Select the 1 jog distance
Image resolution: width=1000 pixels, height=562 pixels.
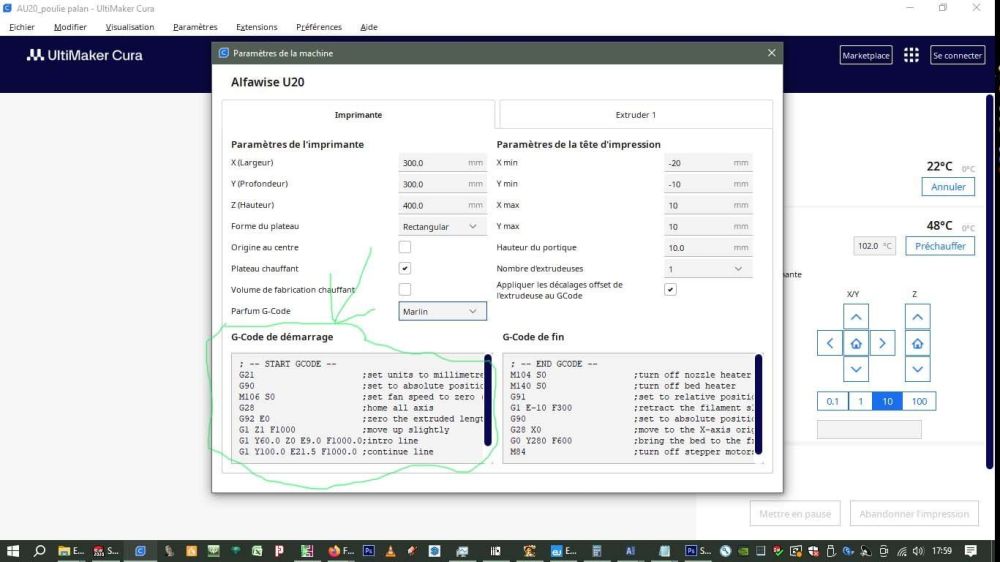(x=860, y=401)
